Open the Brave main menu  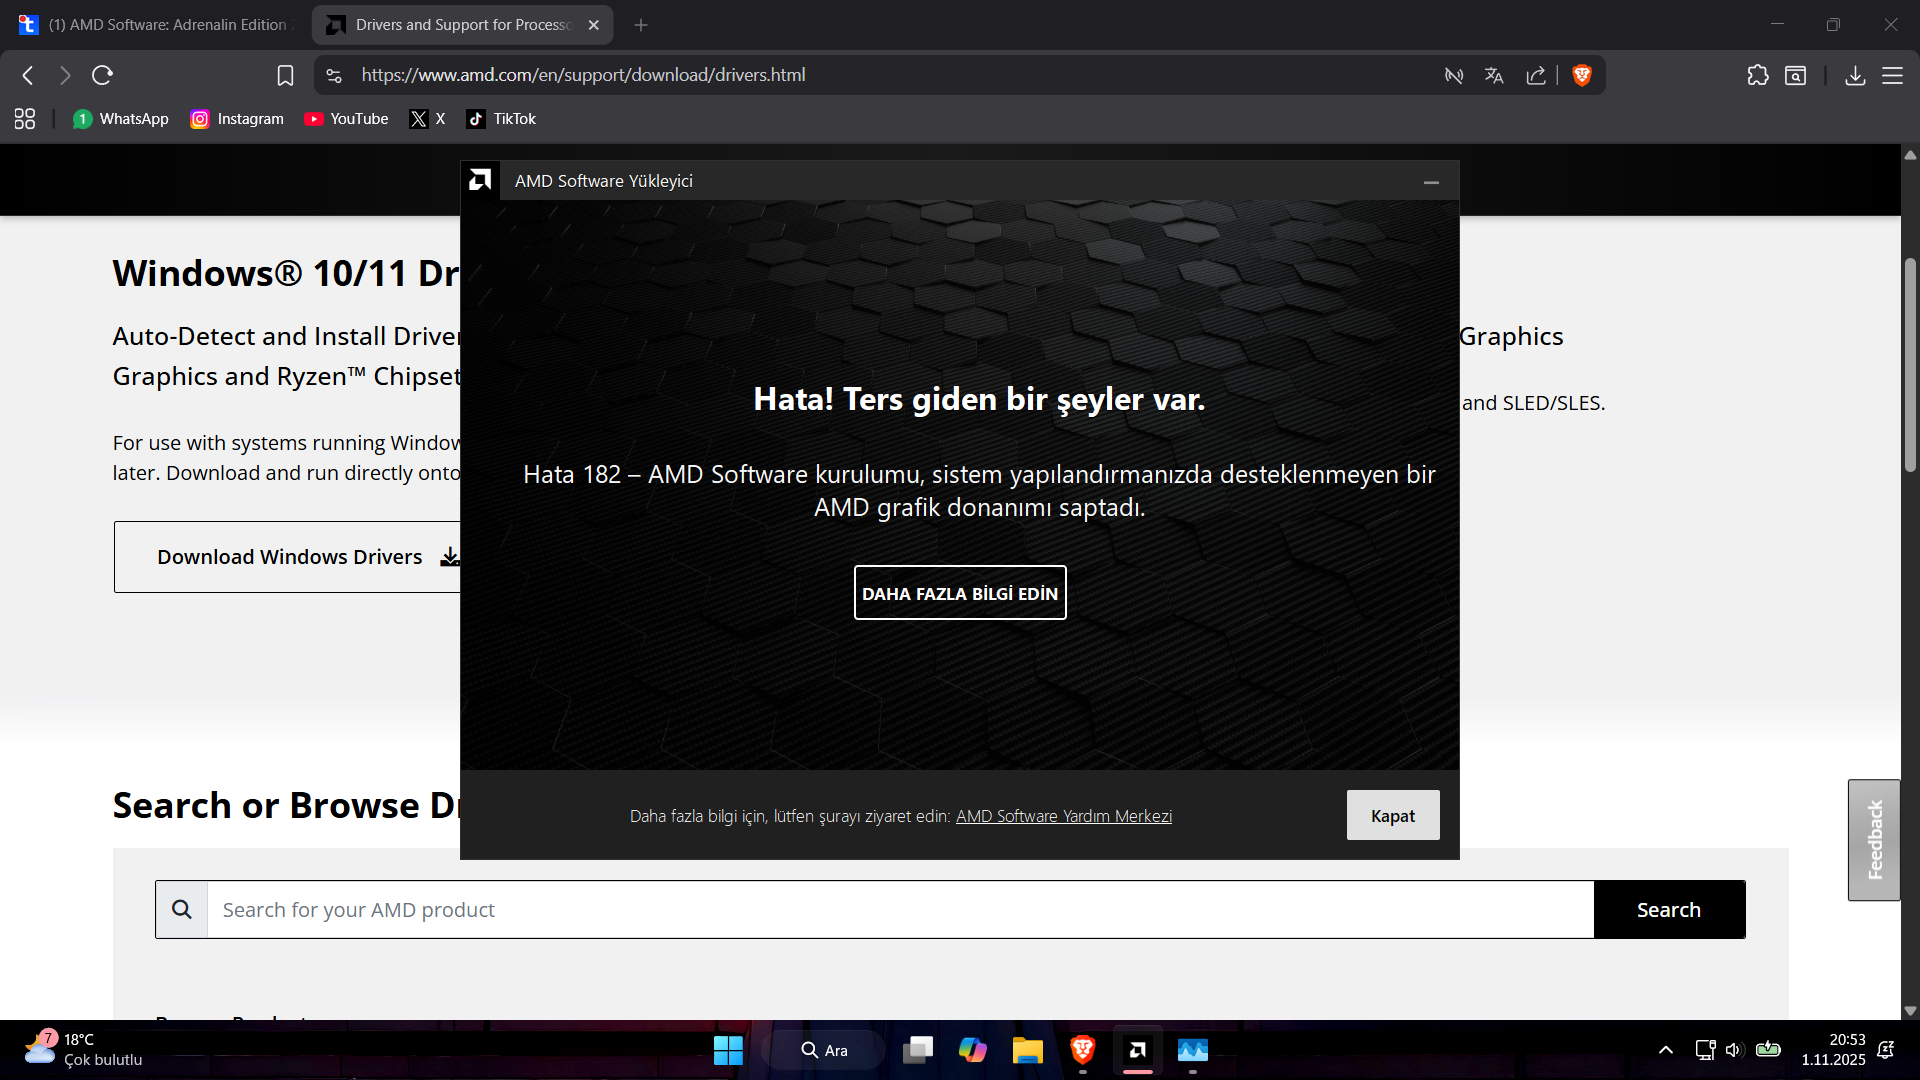(1893, 75)
